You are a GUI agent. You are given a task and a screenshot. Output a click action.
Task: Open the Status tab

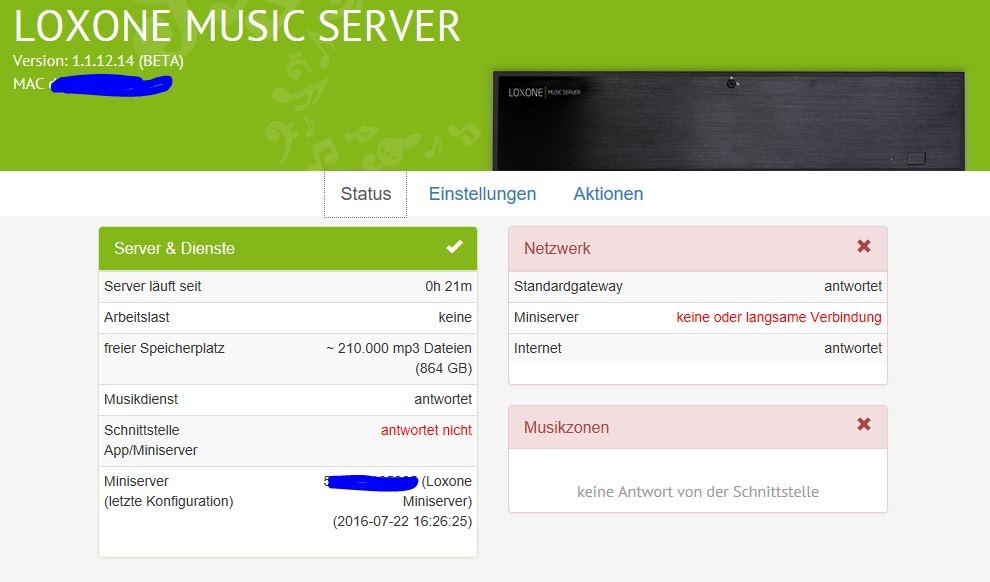click(366, 194)
